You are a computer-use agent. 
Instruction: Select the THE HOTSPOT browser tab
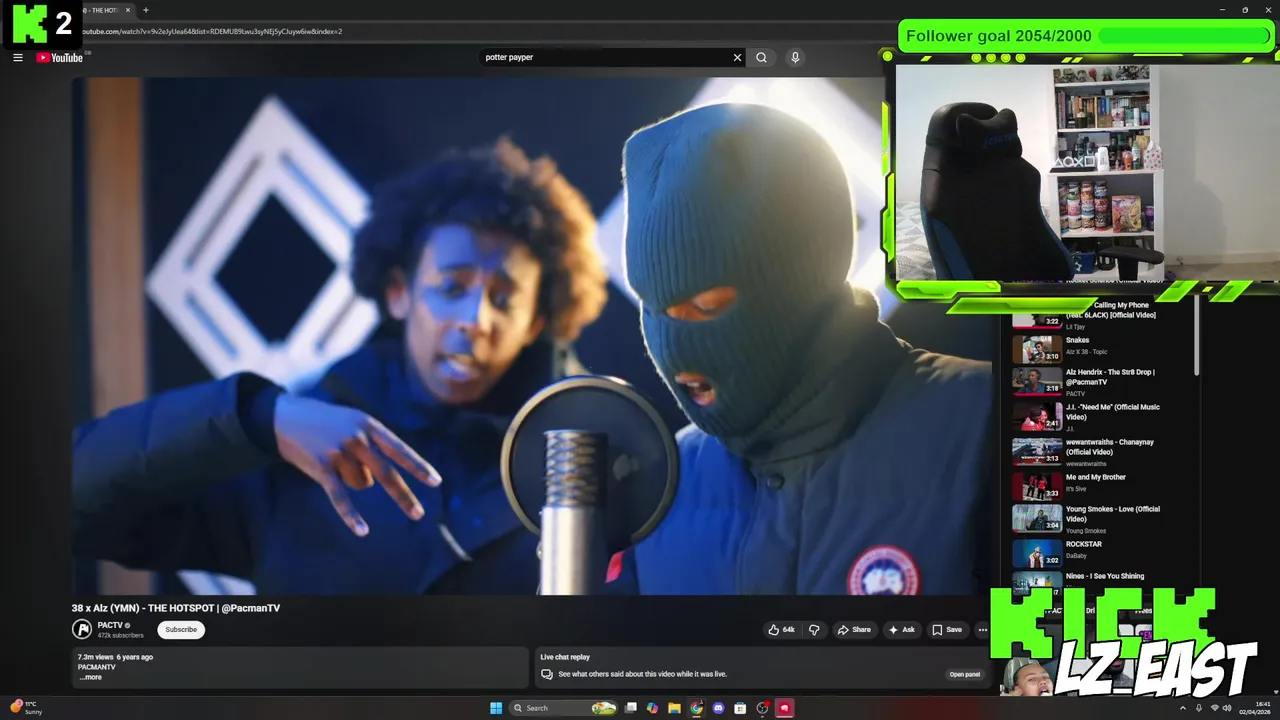click(104, 10)
